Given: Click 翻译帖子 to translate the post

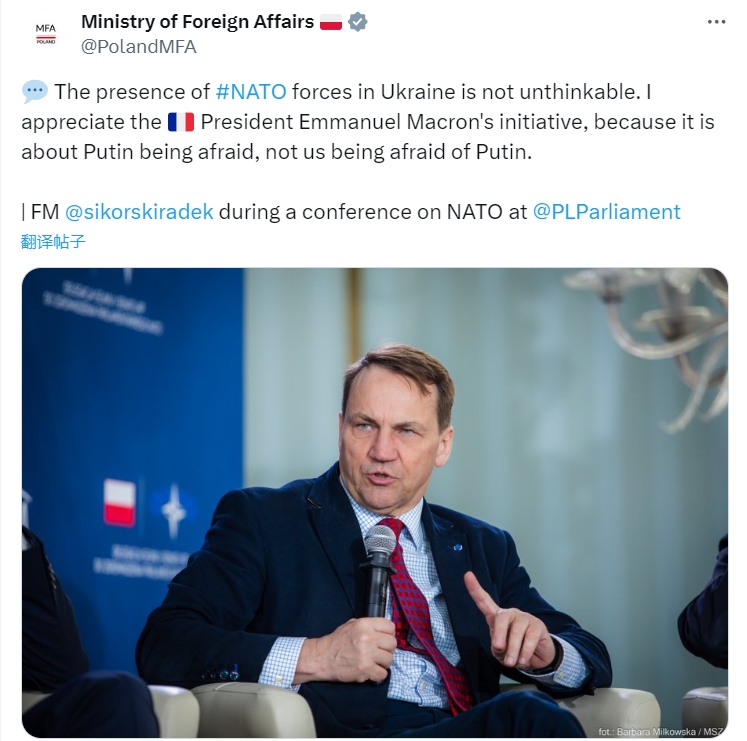Looking at the screenshot, I should 54,241.
